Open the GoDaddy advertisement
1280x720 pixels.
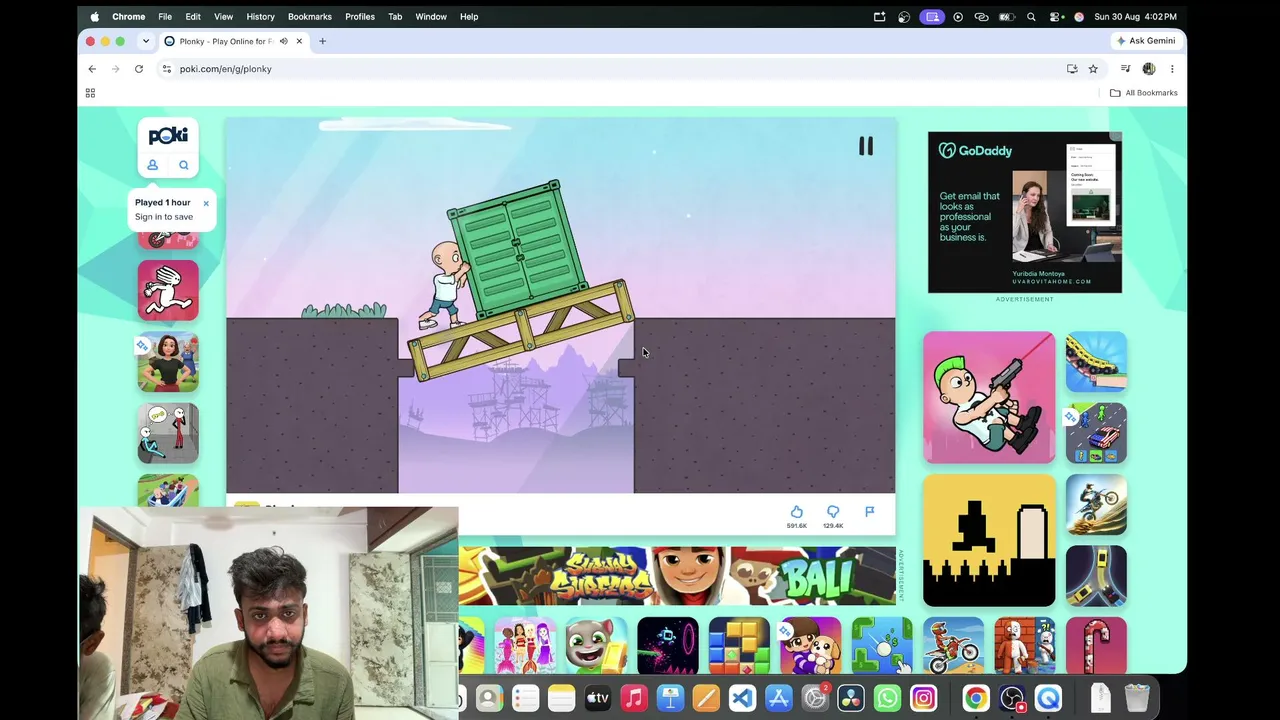click(1025, 212)
